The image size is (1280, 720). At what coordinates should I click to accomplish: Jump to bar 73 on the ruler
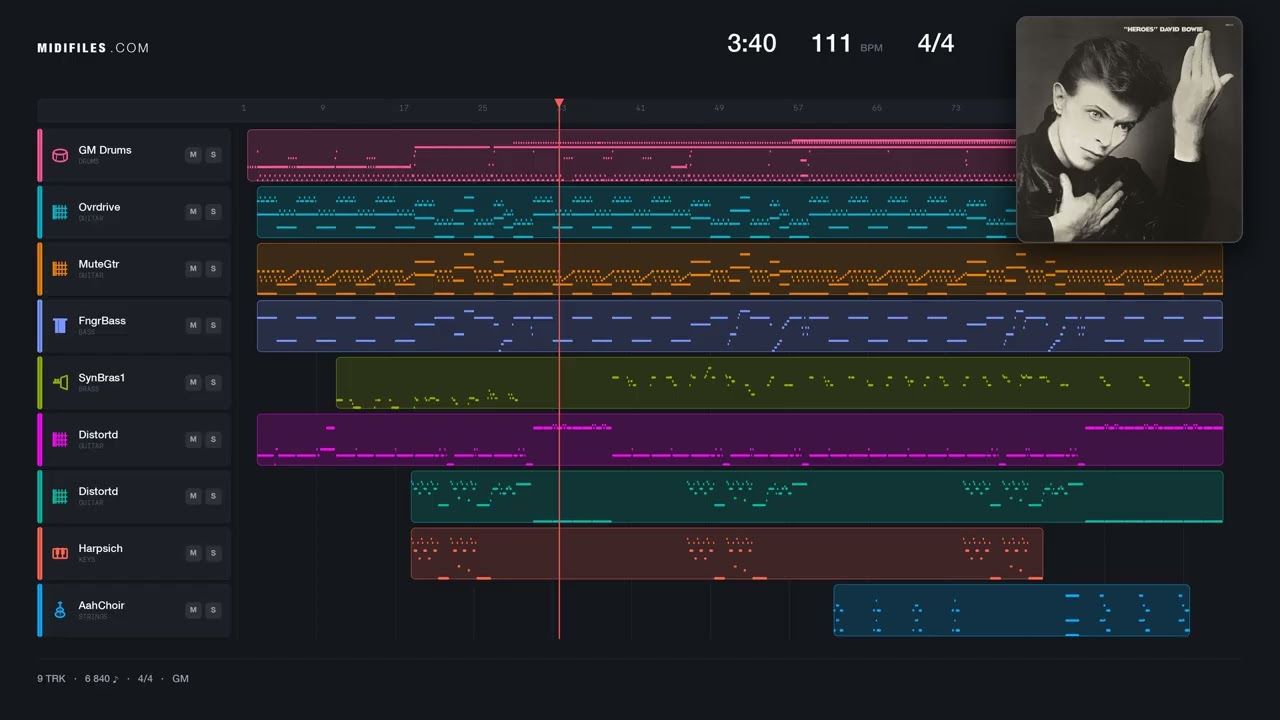[x=956, y=108]
